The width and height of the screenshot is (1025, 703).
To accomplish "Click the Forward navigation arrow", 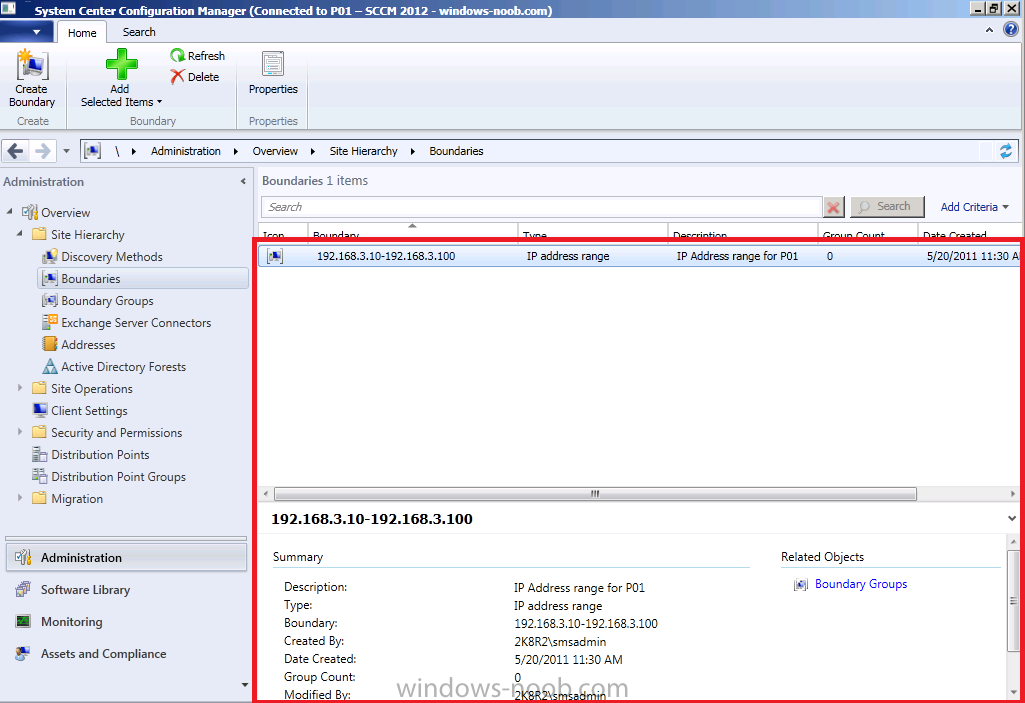I will tap(42, 151).
